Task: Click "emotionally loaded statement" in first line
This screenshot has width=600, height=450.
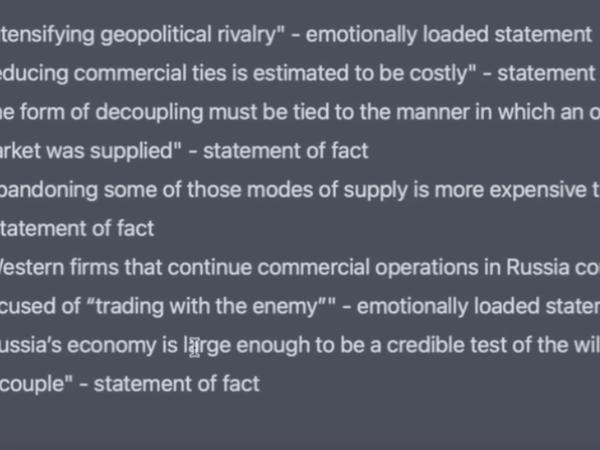Action: [449, 35]
